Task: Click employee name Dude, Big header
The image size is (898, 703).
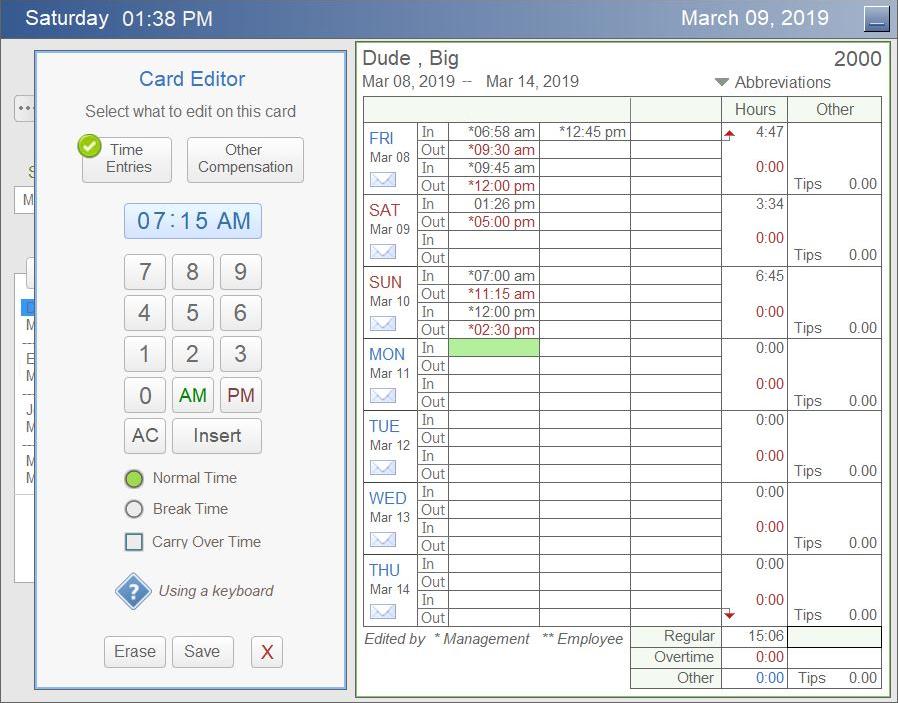Action: pos(411,58)
